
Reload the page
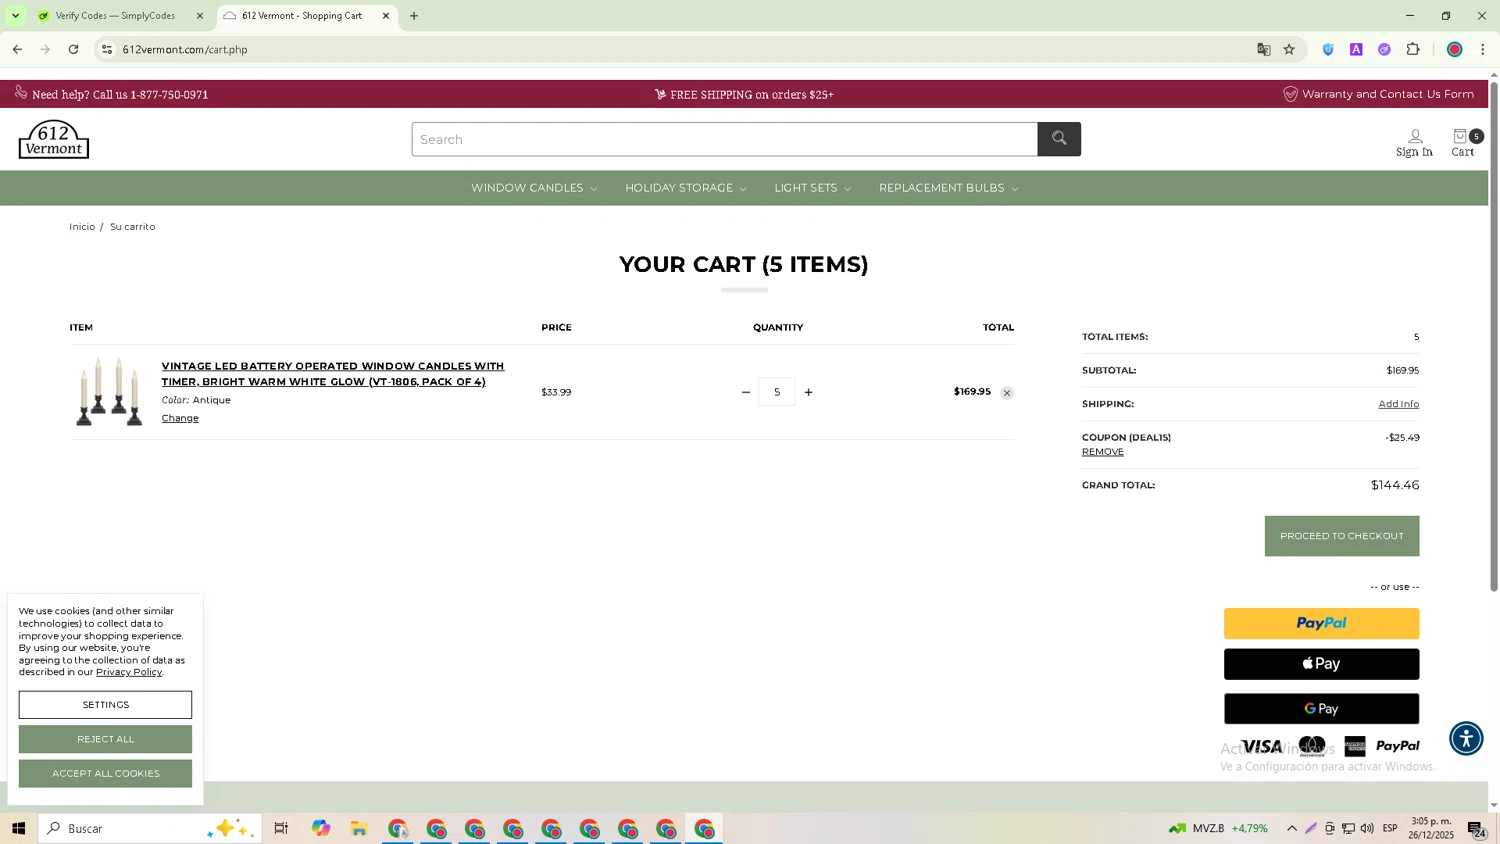click(73, 49)
